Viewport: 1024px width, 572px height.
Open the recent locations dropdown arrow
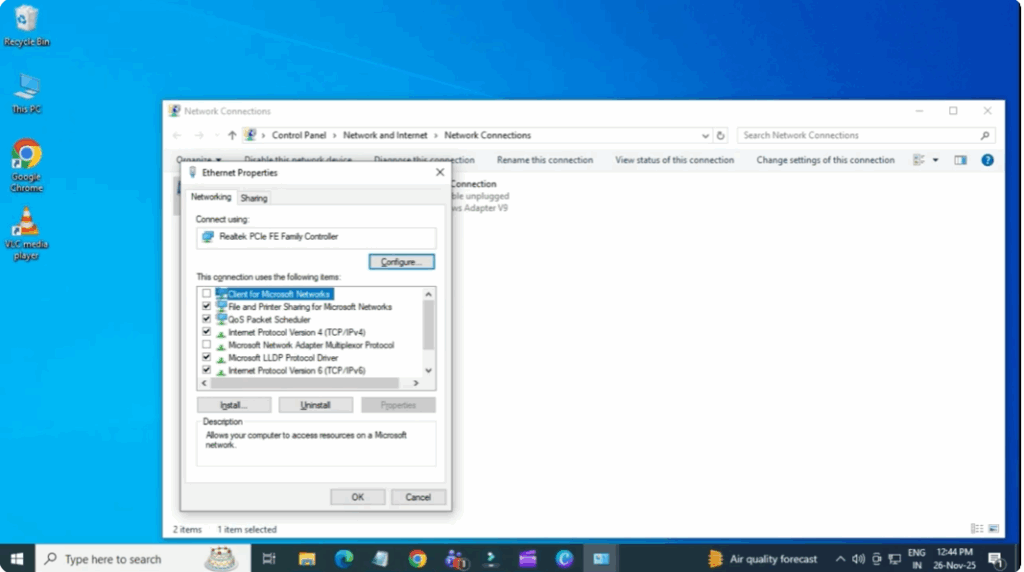pyautogui.click(x=216, y=135)
